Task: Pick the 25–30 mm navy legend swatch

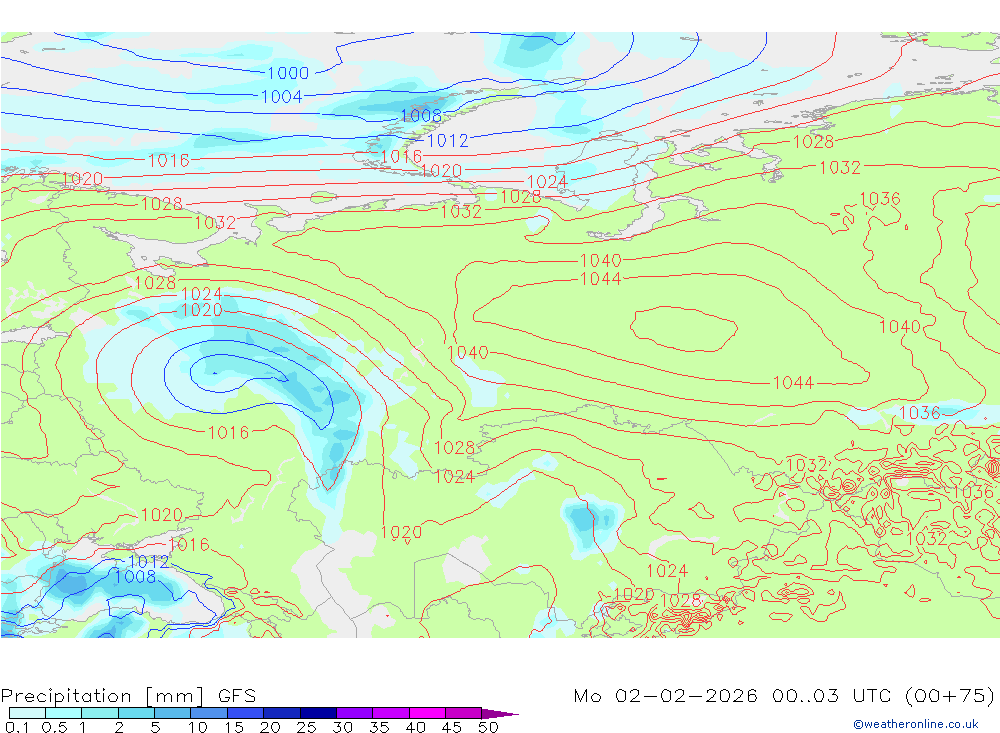Action: 318,713
